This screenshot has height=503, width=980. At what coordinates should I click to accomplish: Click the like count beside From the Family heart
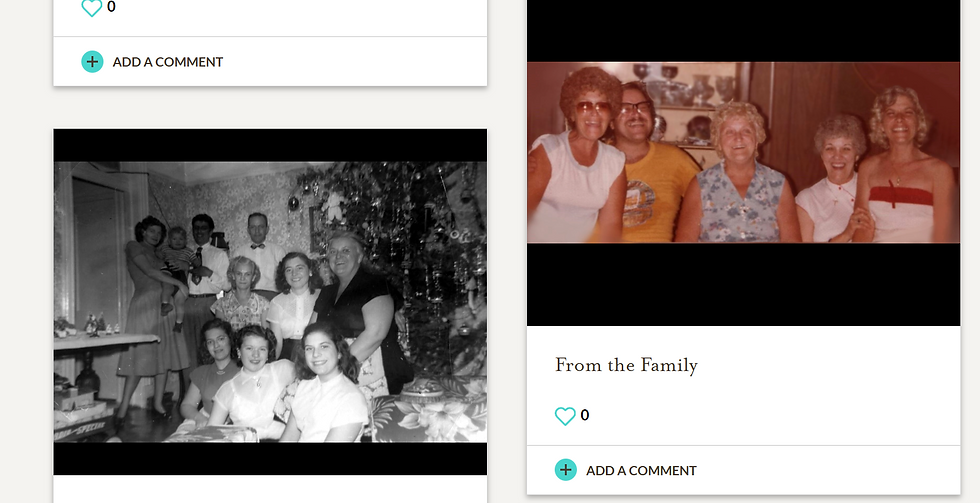click(584, 415)
